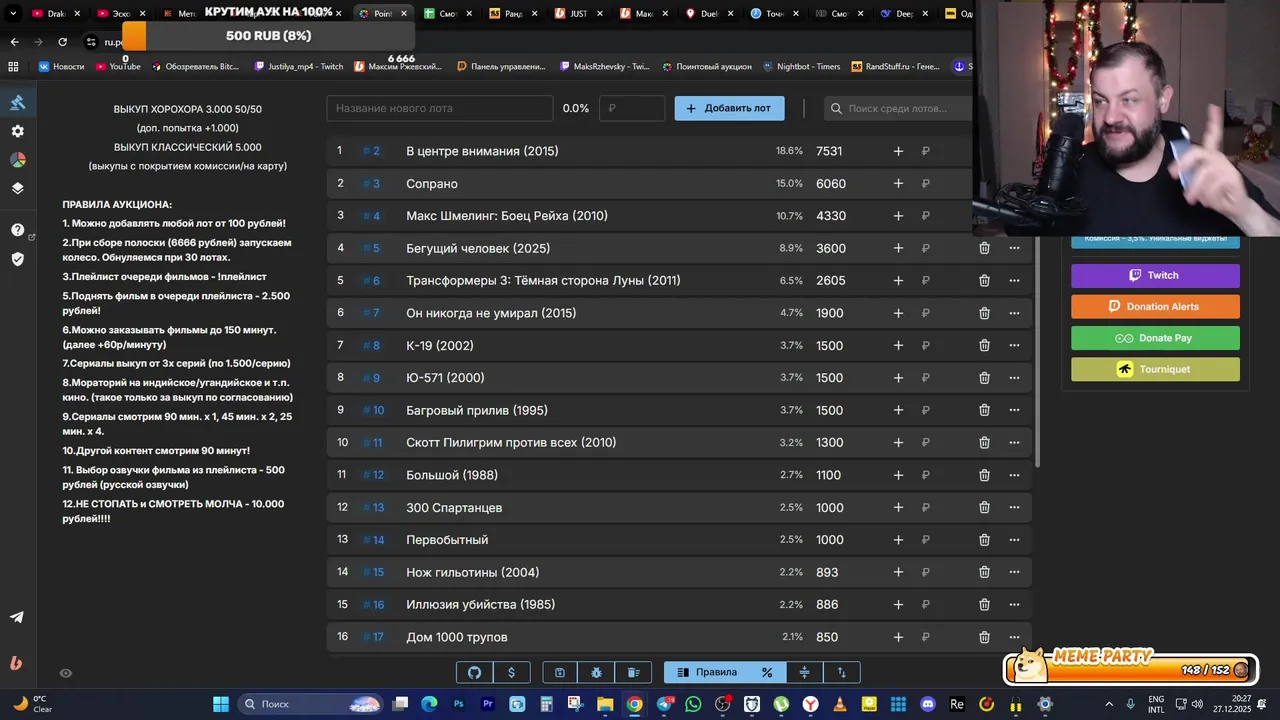Viewport: 1280px width, 720px height.
Task: Switch to the Drak browser tab
Action: point(55,14)
